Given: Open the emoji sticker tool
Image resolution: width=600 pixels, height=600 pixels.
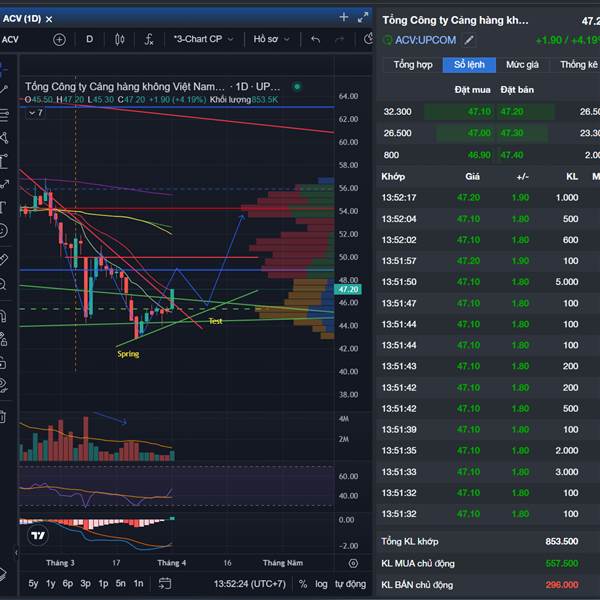Looking at the screenshot, I should (3, 231).
